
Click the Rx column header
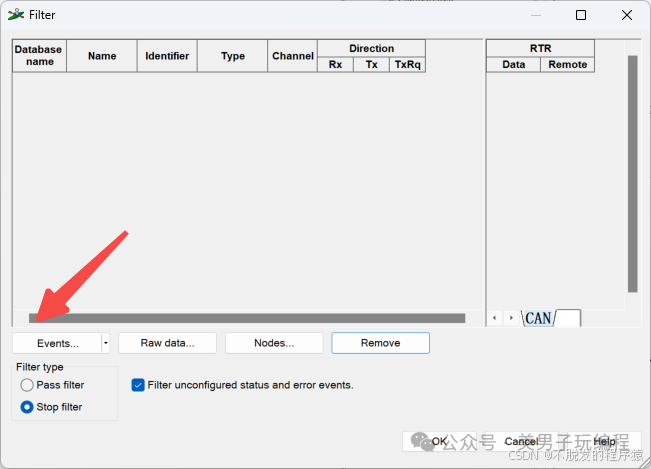click(335, 65)
